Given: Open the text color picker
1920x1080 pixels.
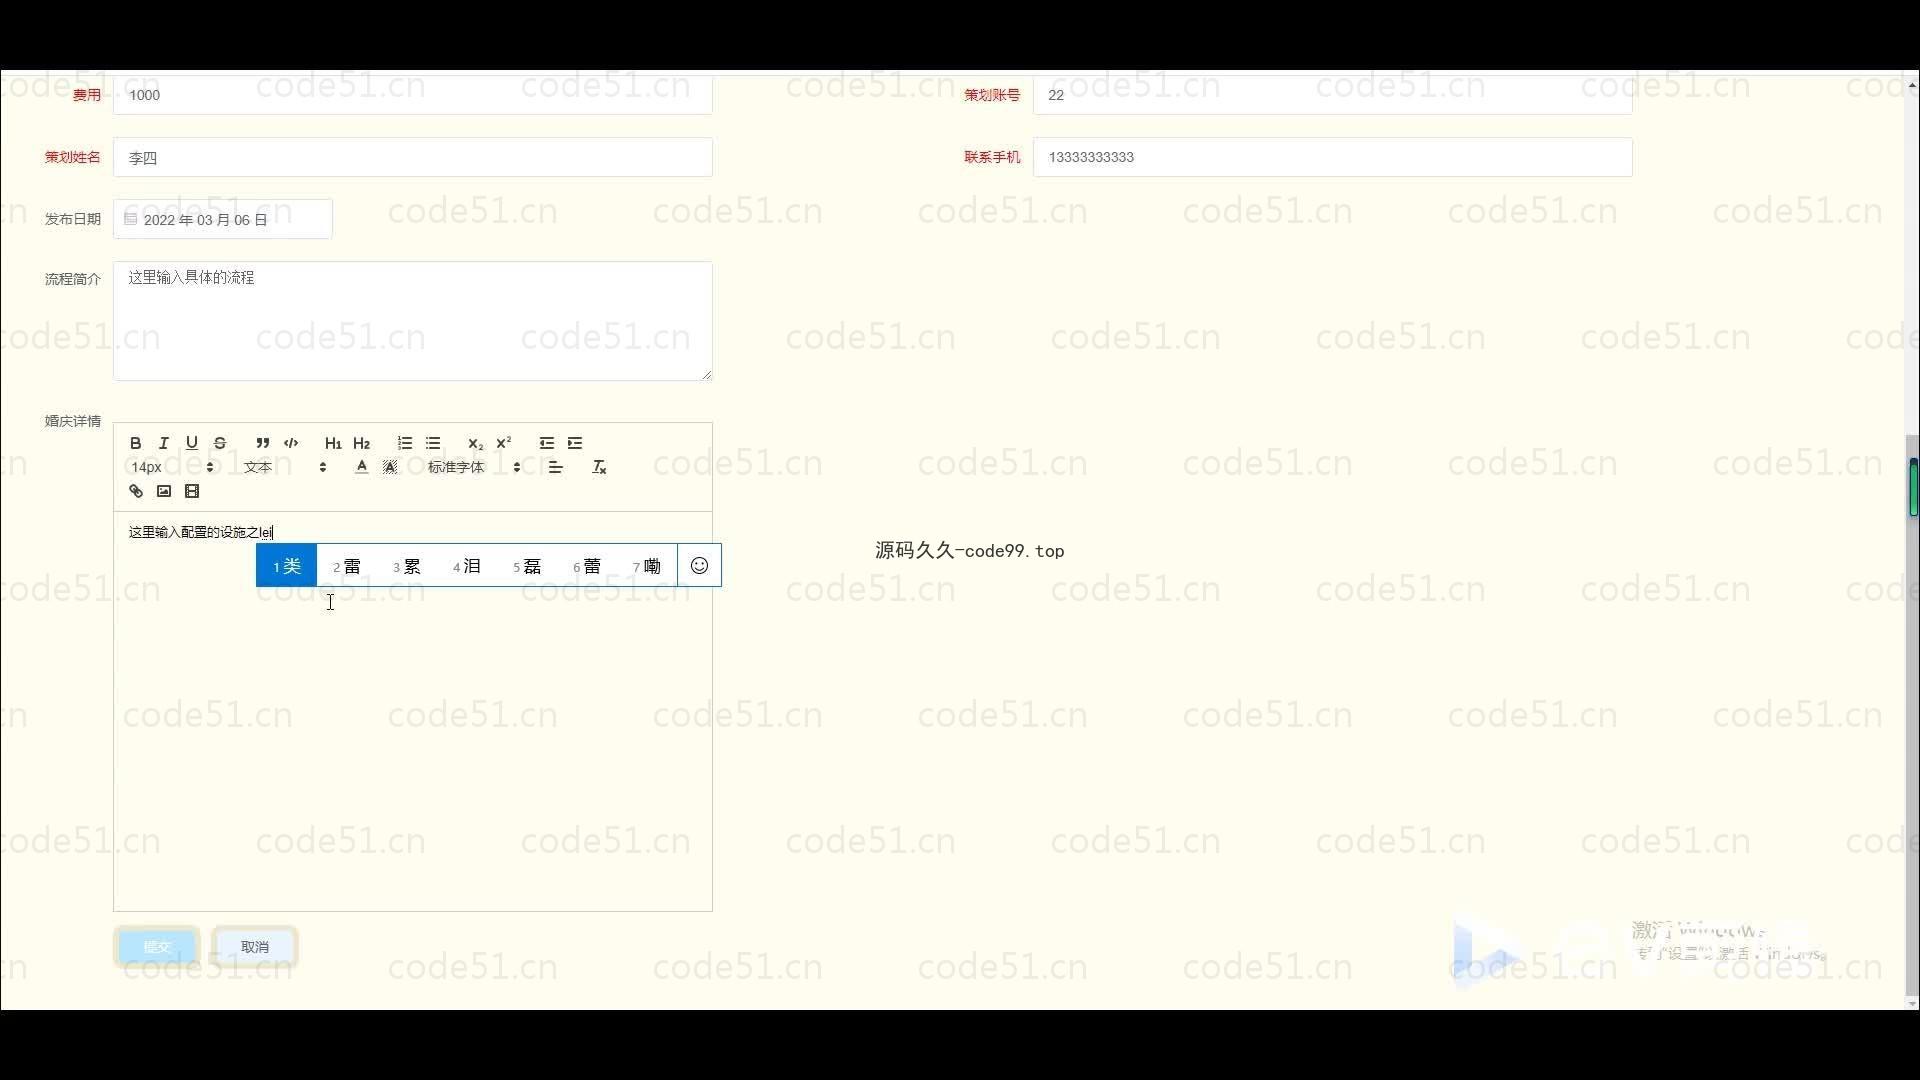Looking at the screenshot, I should [361, 467].
